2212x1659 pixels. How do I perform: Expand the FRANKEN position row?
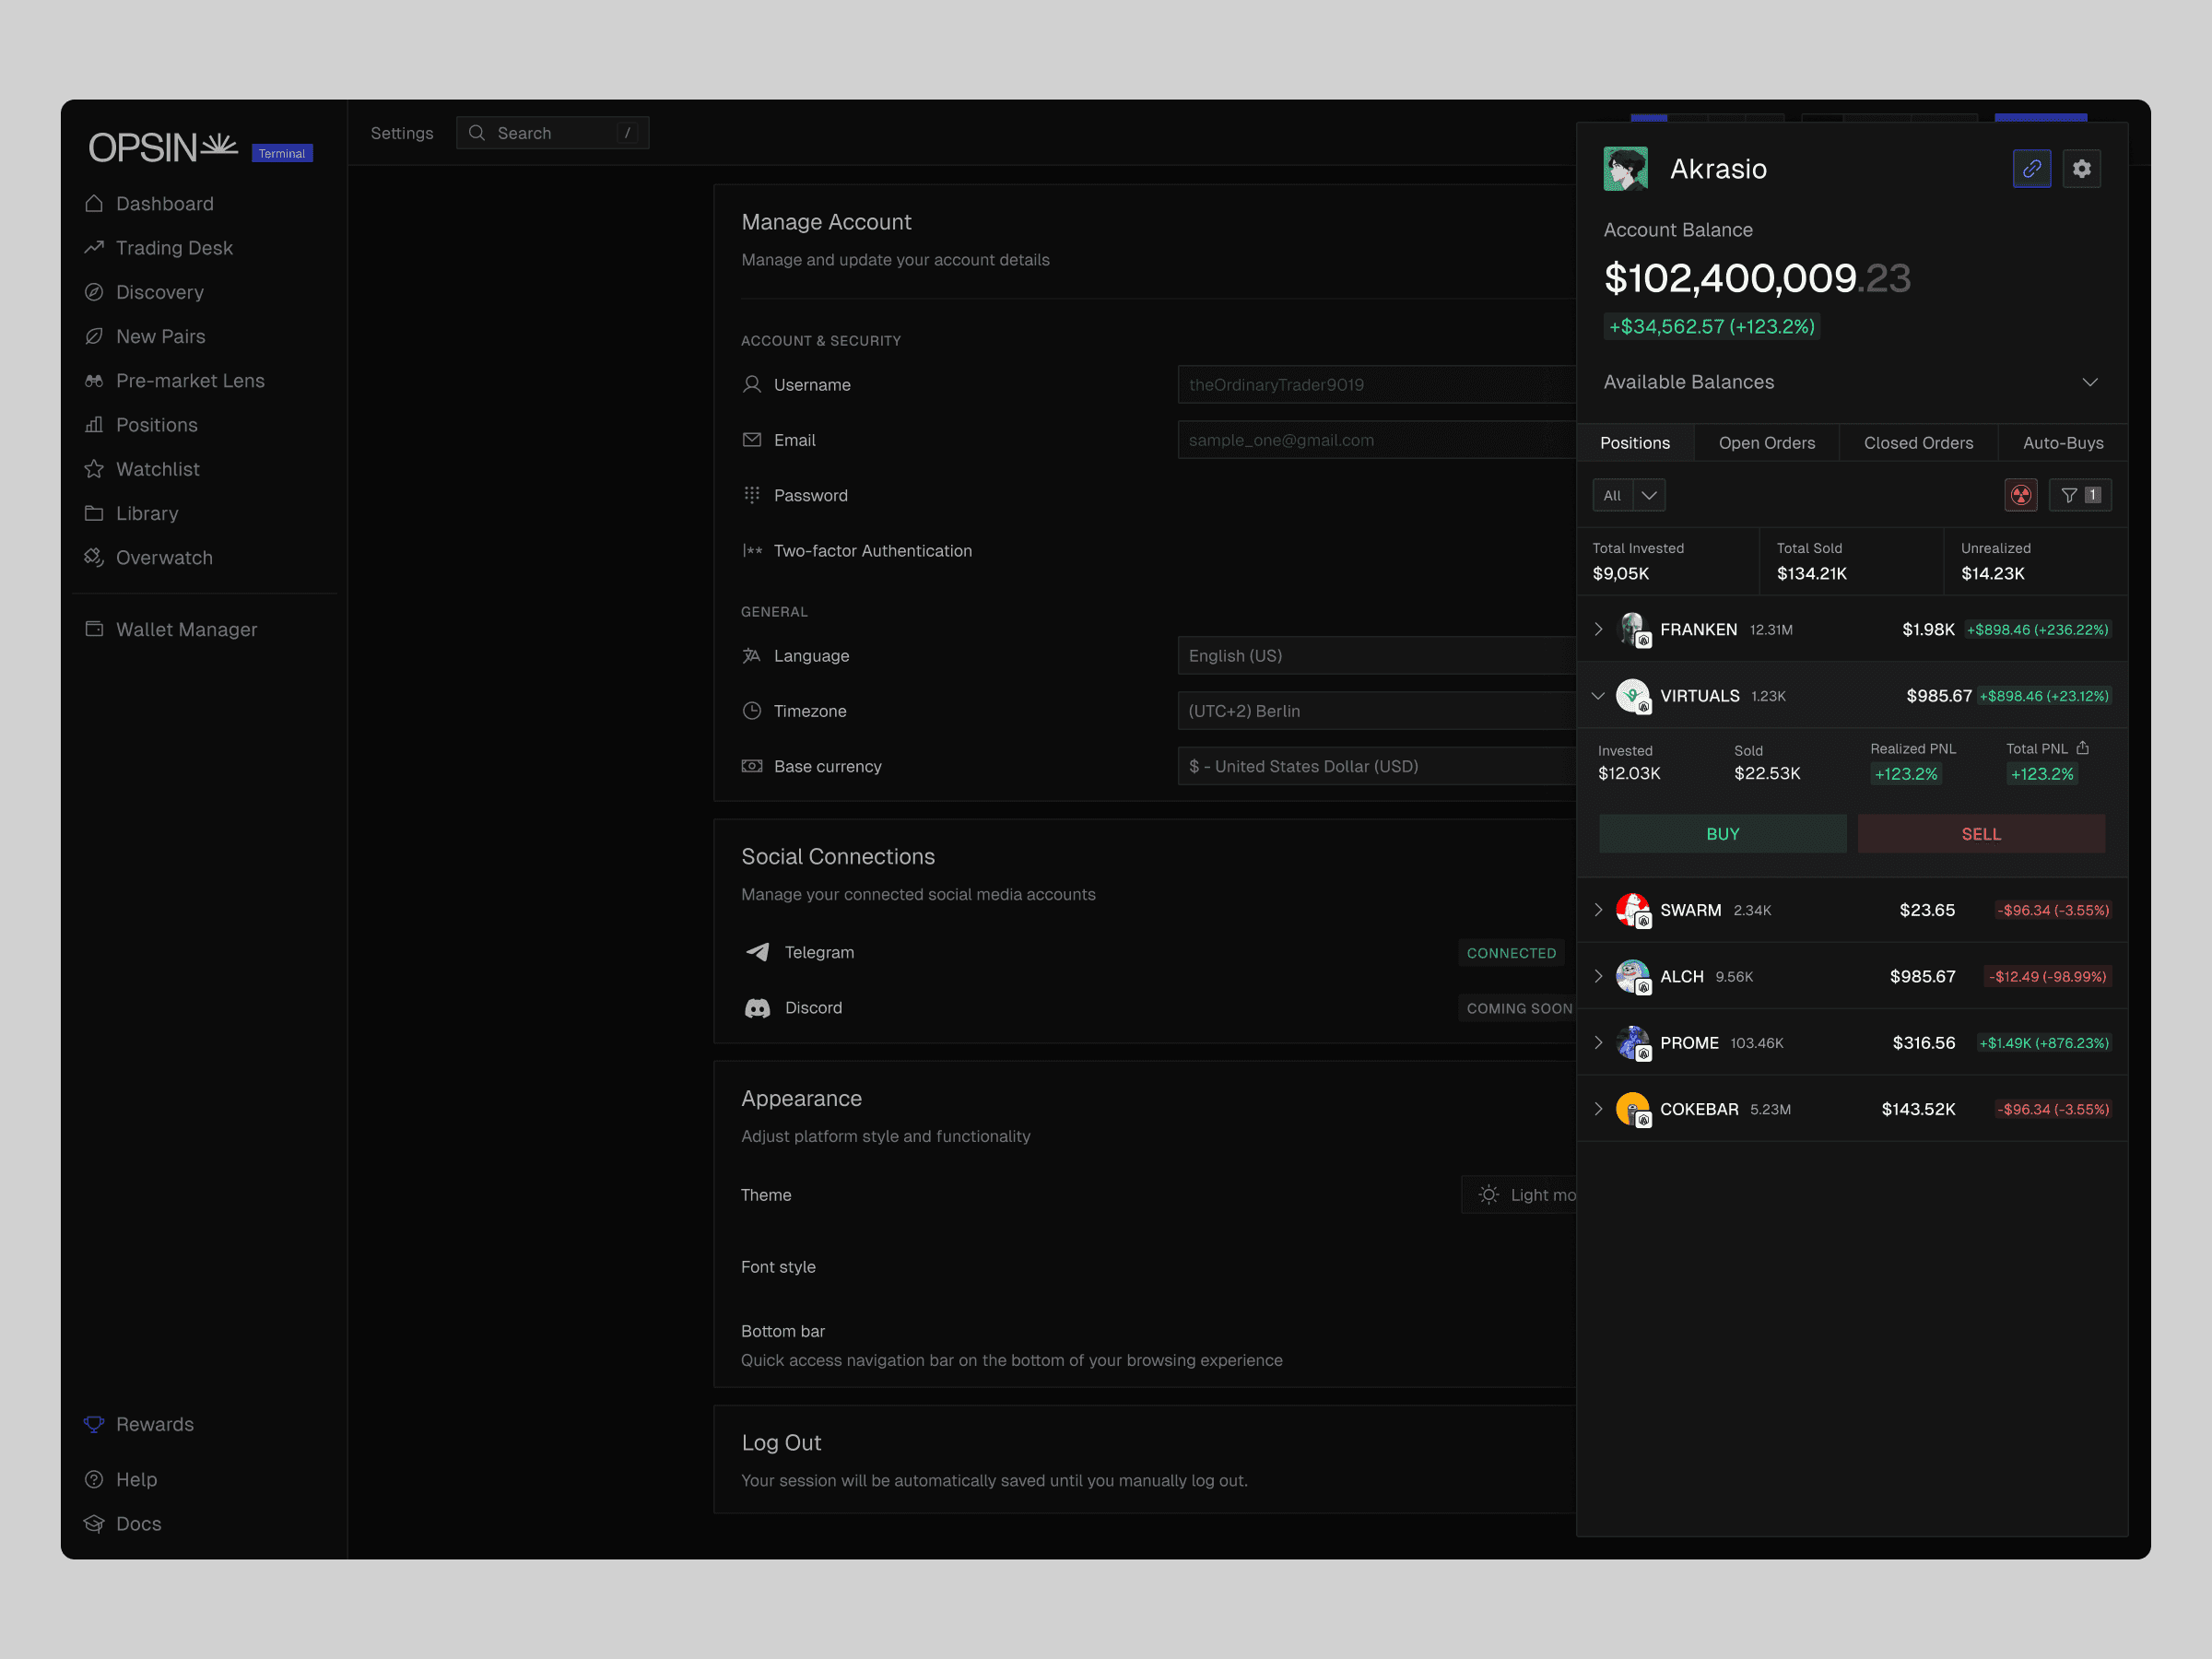coord(1598,630)
